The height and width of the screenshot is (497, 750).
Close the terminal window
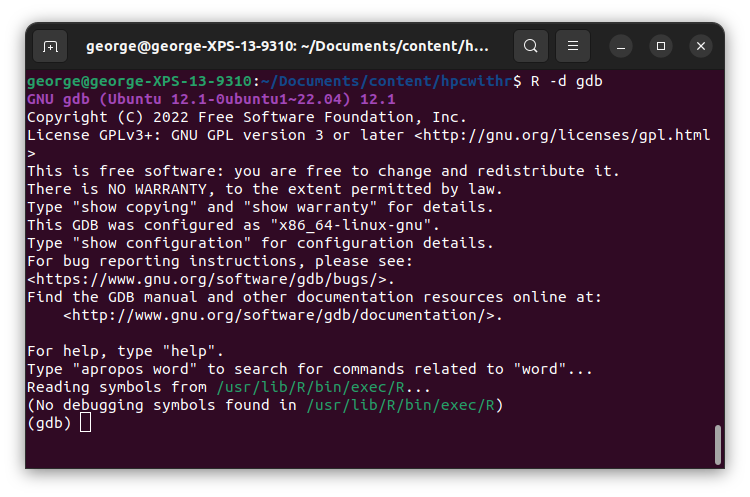tap(701, 46)
